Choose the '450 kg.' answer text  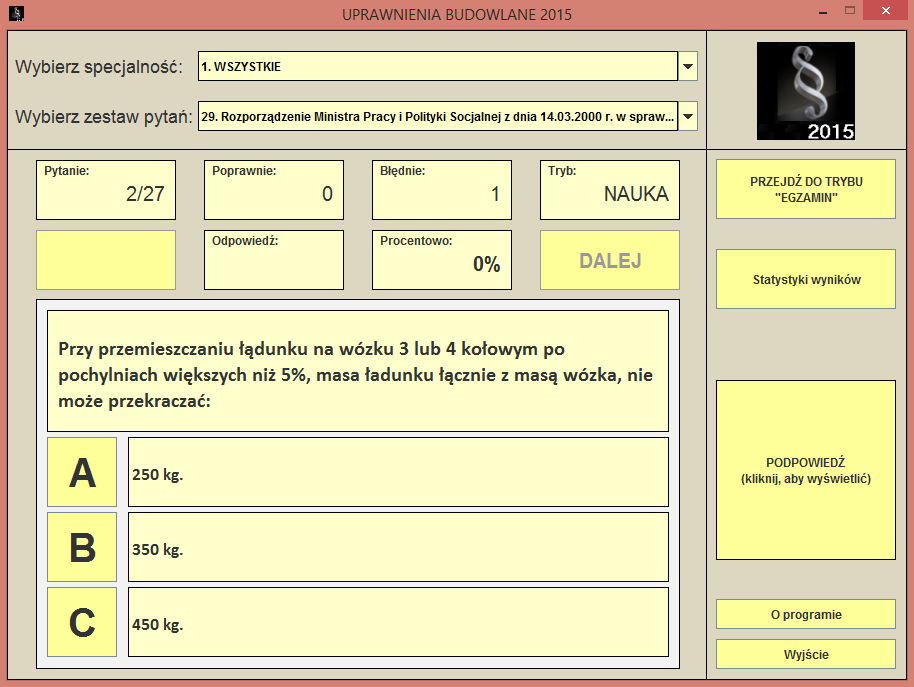click(x=398, y=622)
